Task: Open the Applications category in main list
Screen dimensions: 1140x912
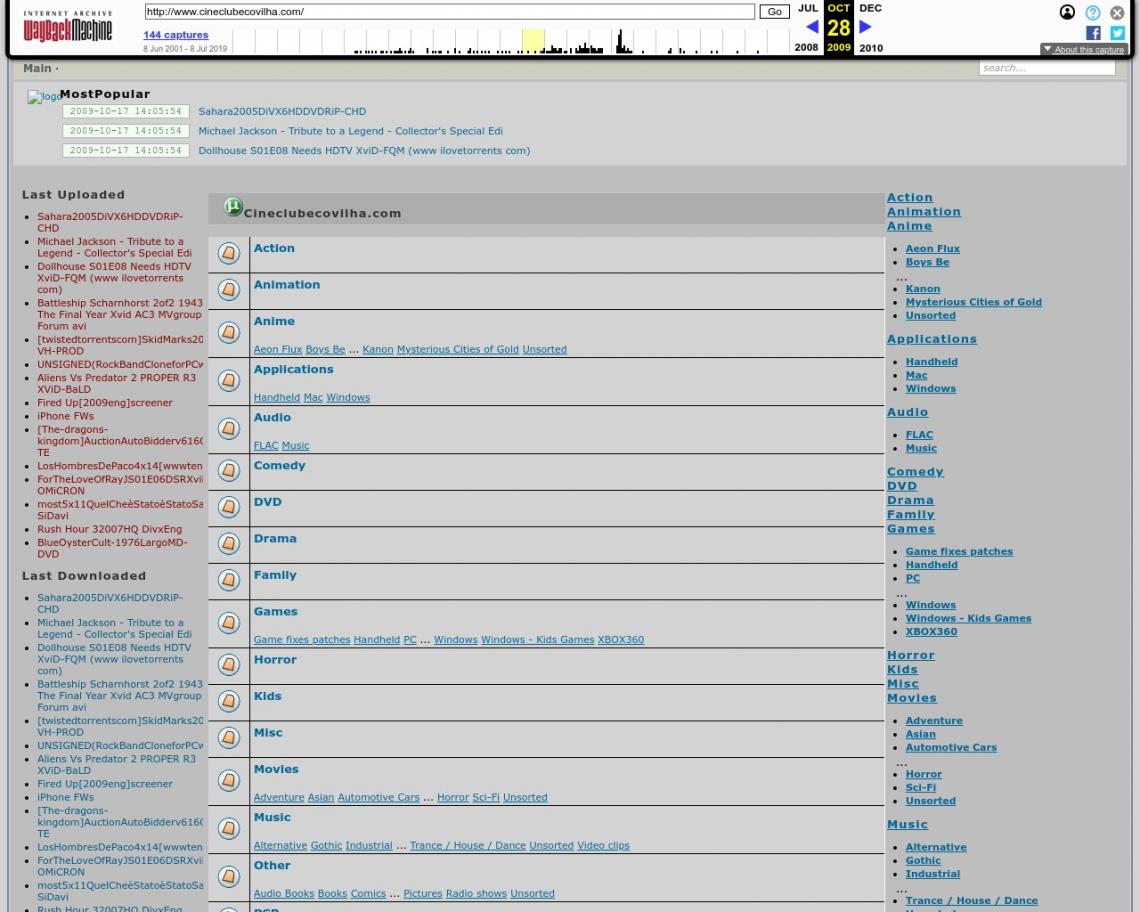Action: click(x=294, y=369)
